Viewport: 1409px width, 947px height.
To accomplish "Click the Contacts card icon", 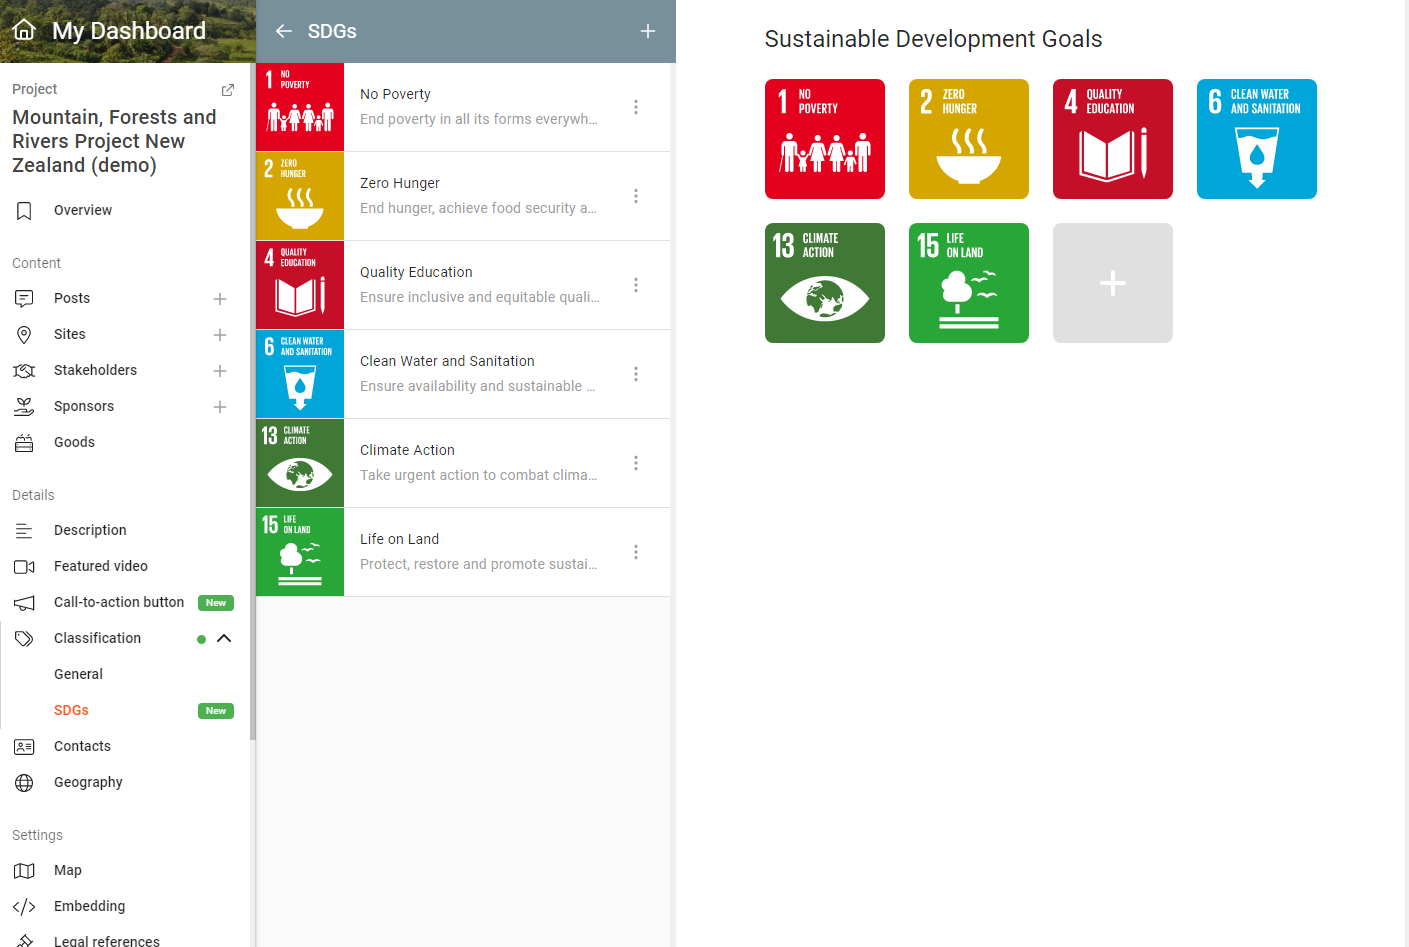I will pos(24,746).
